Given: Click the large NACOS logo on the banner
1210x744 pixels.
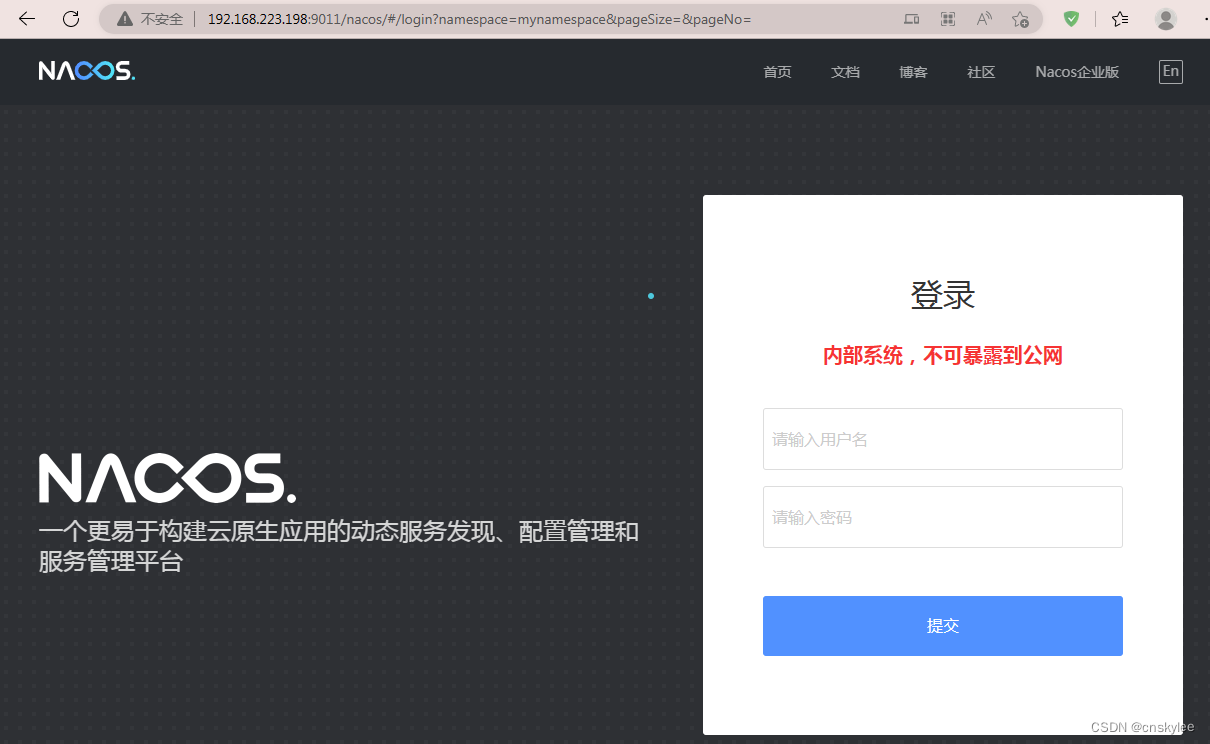Looking at the screenshot, I should point(167,478).
